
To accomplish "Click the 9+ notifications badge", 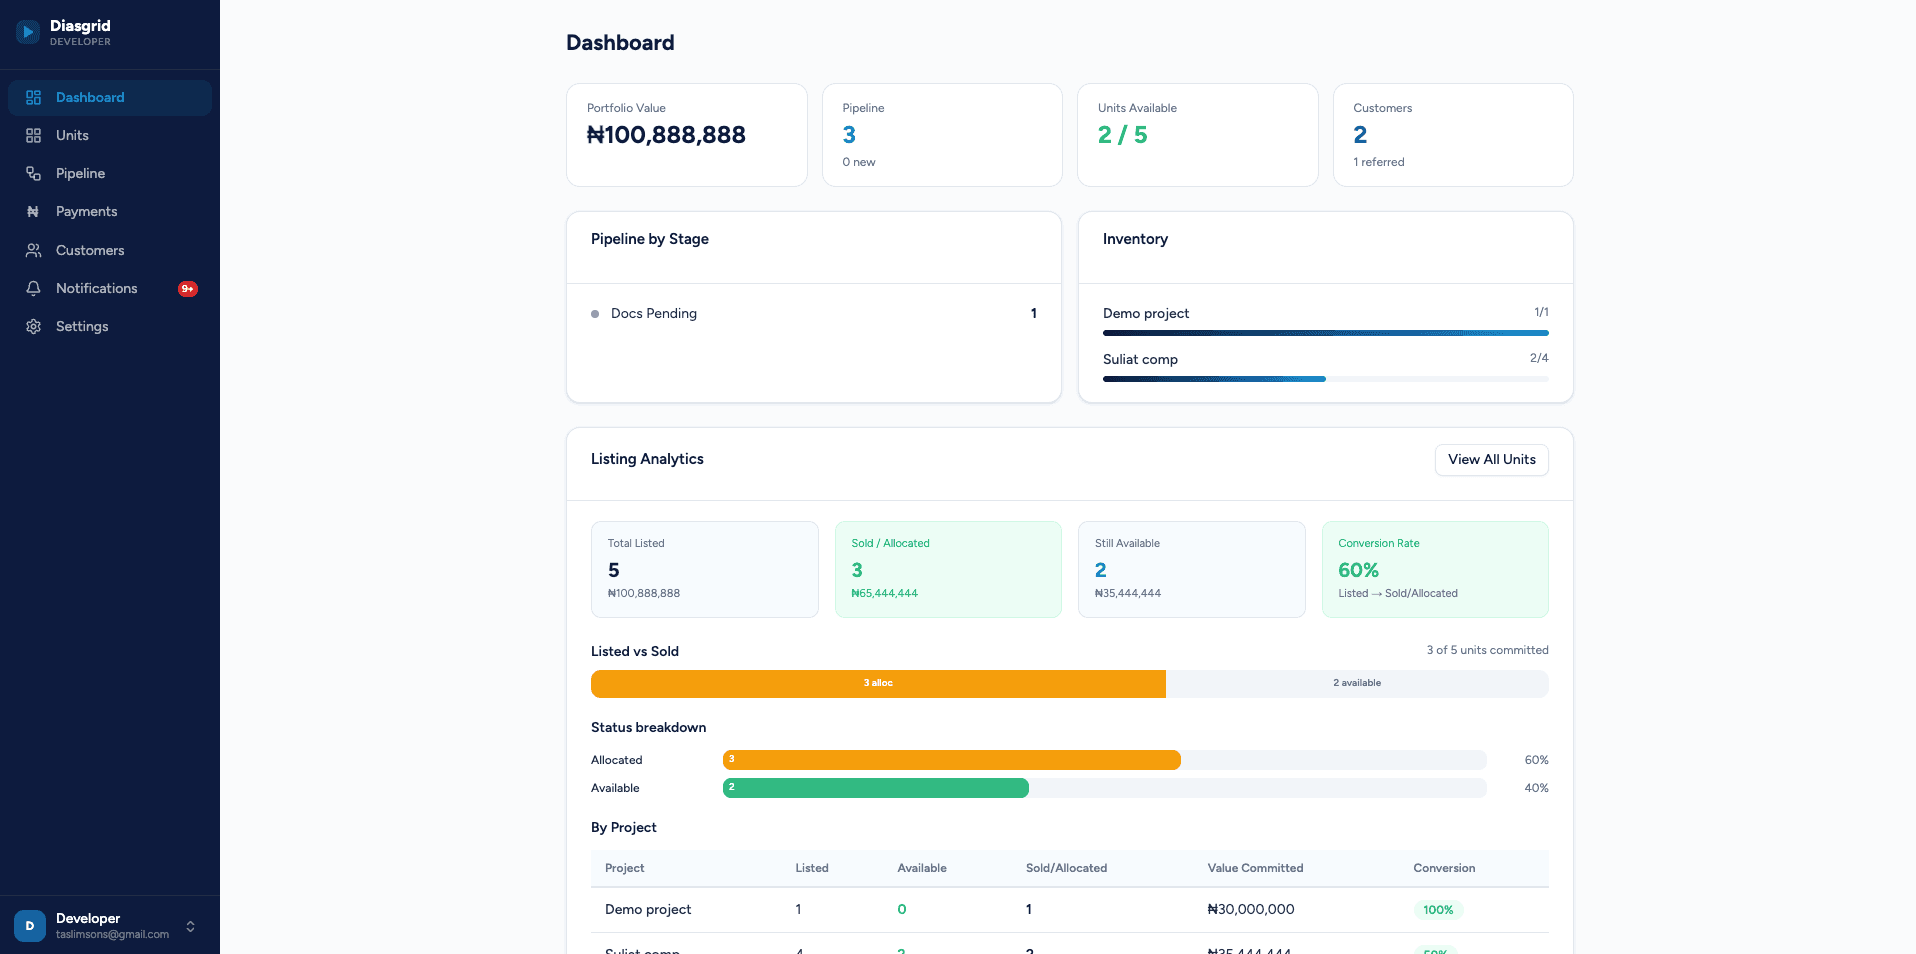I will tap(188, 289).
